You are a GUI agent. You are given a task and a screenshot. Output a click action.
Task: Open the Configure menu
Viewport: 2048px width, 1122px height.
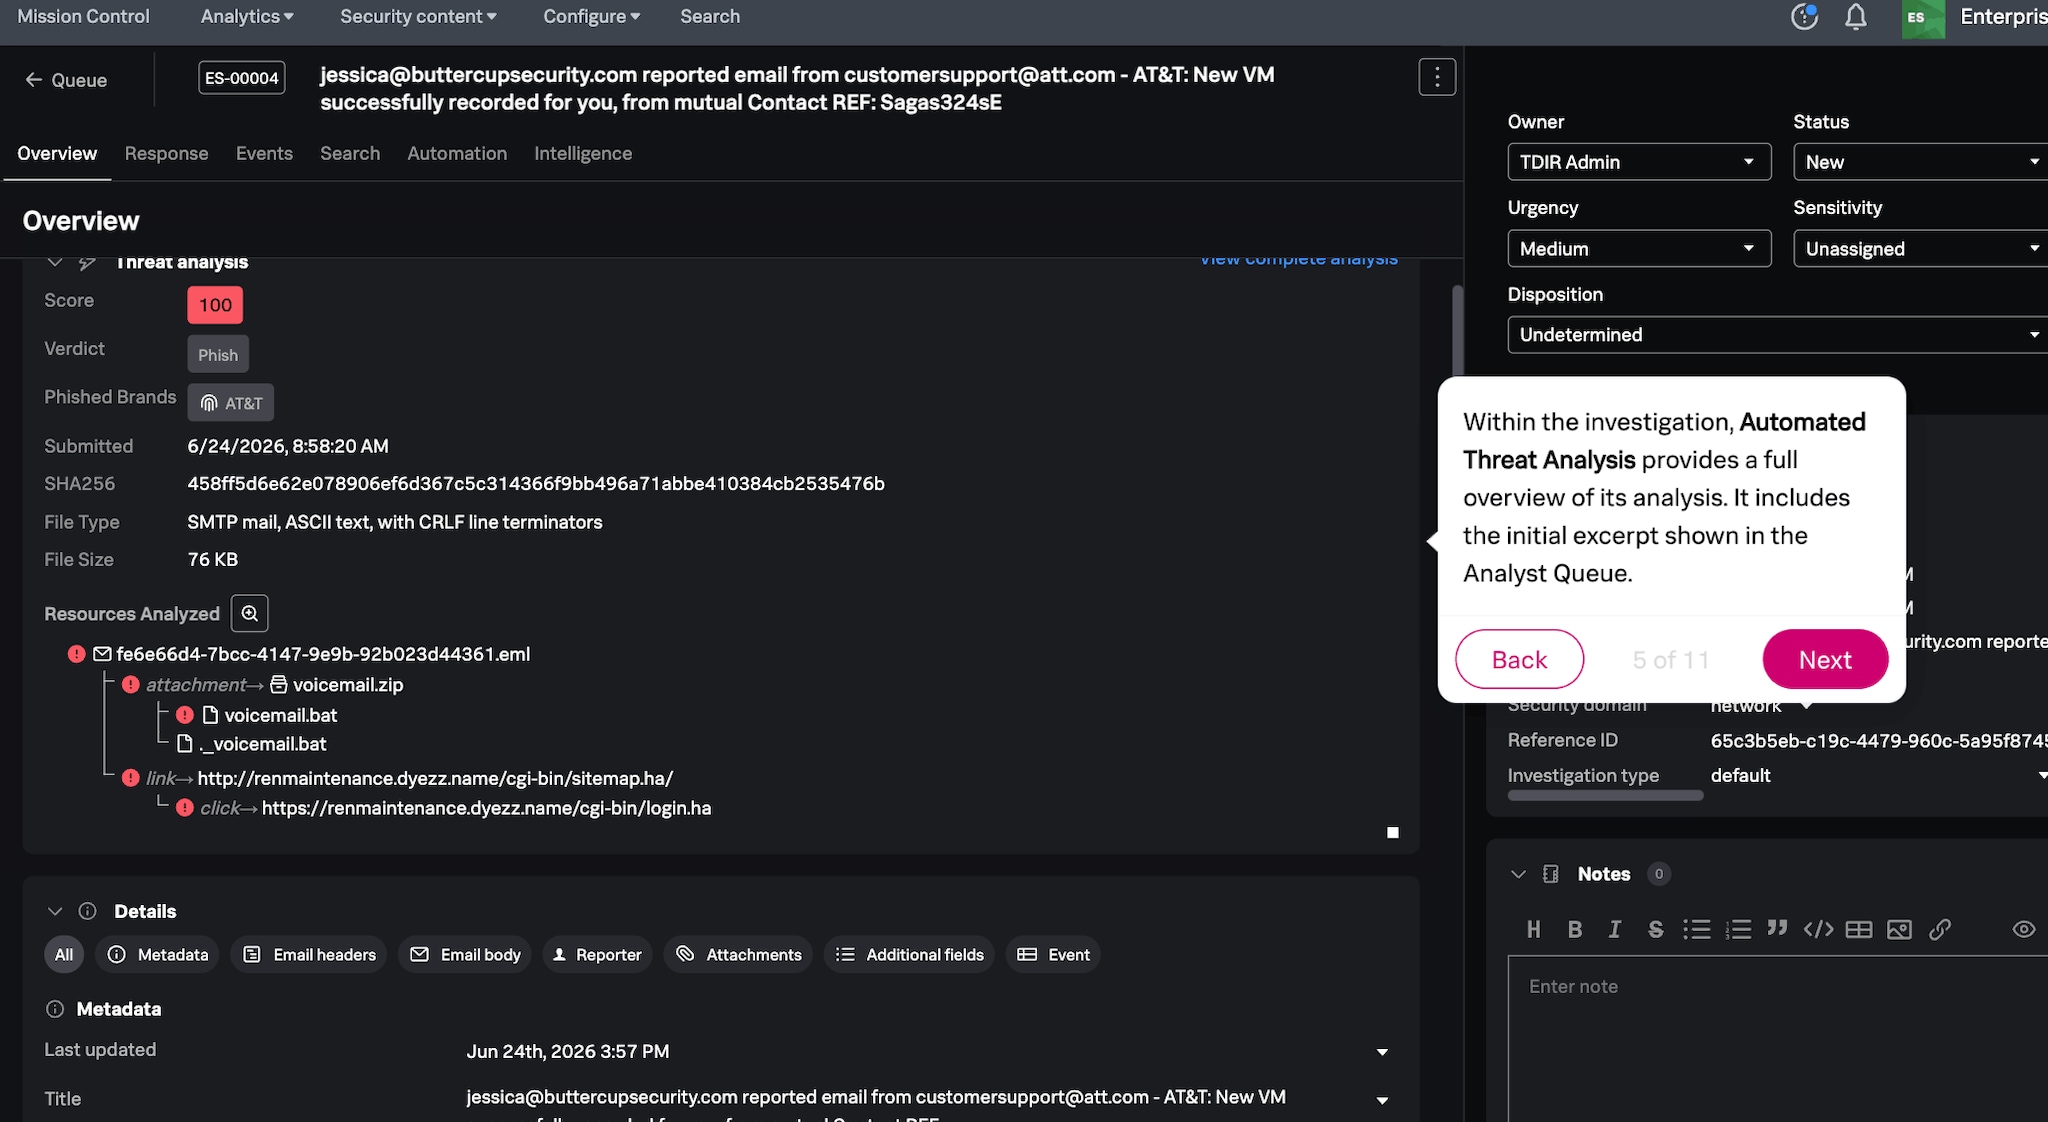(591, 16)
